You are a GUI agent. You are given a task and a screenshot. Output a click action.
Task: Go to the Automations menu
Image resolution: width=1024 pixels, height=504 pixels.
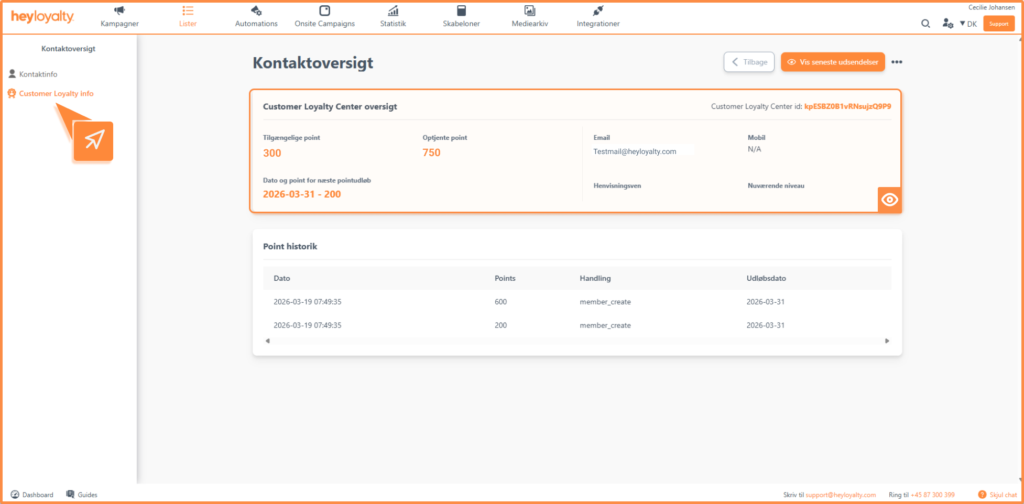click(x=256, y=24)
